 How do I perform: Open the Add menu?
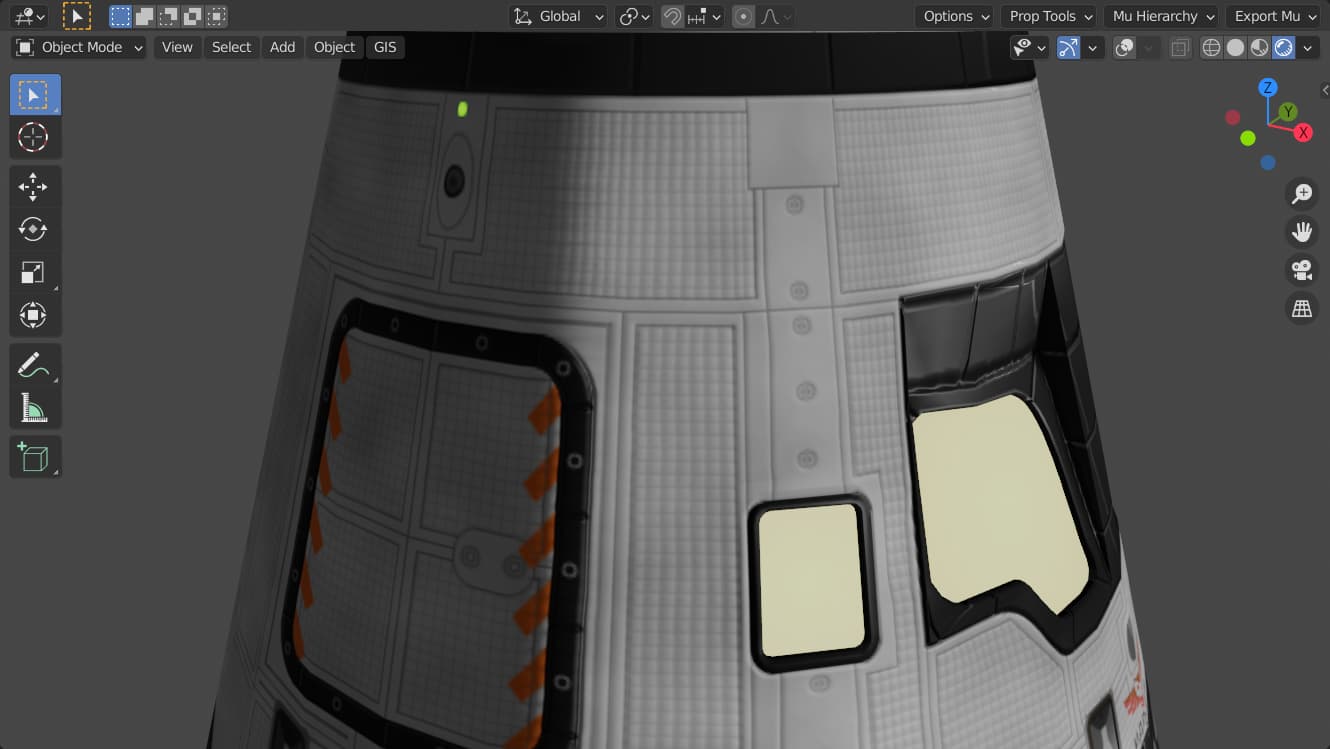point(283,47)
